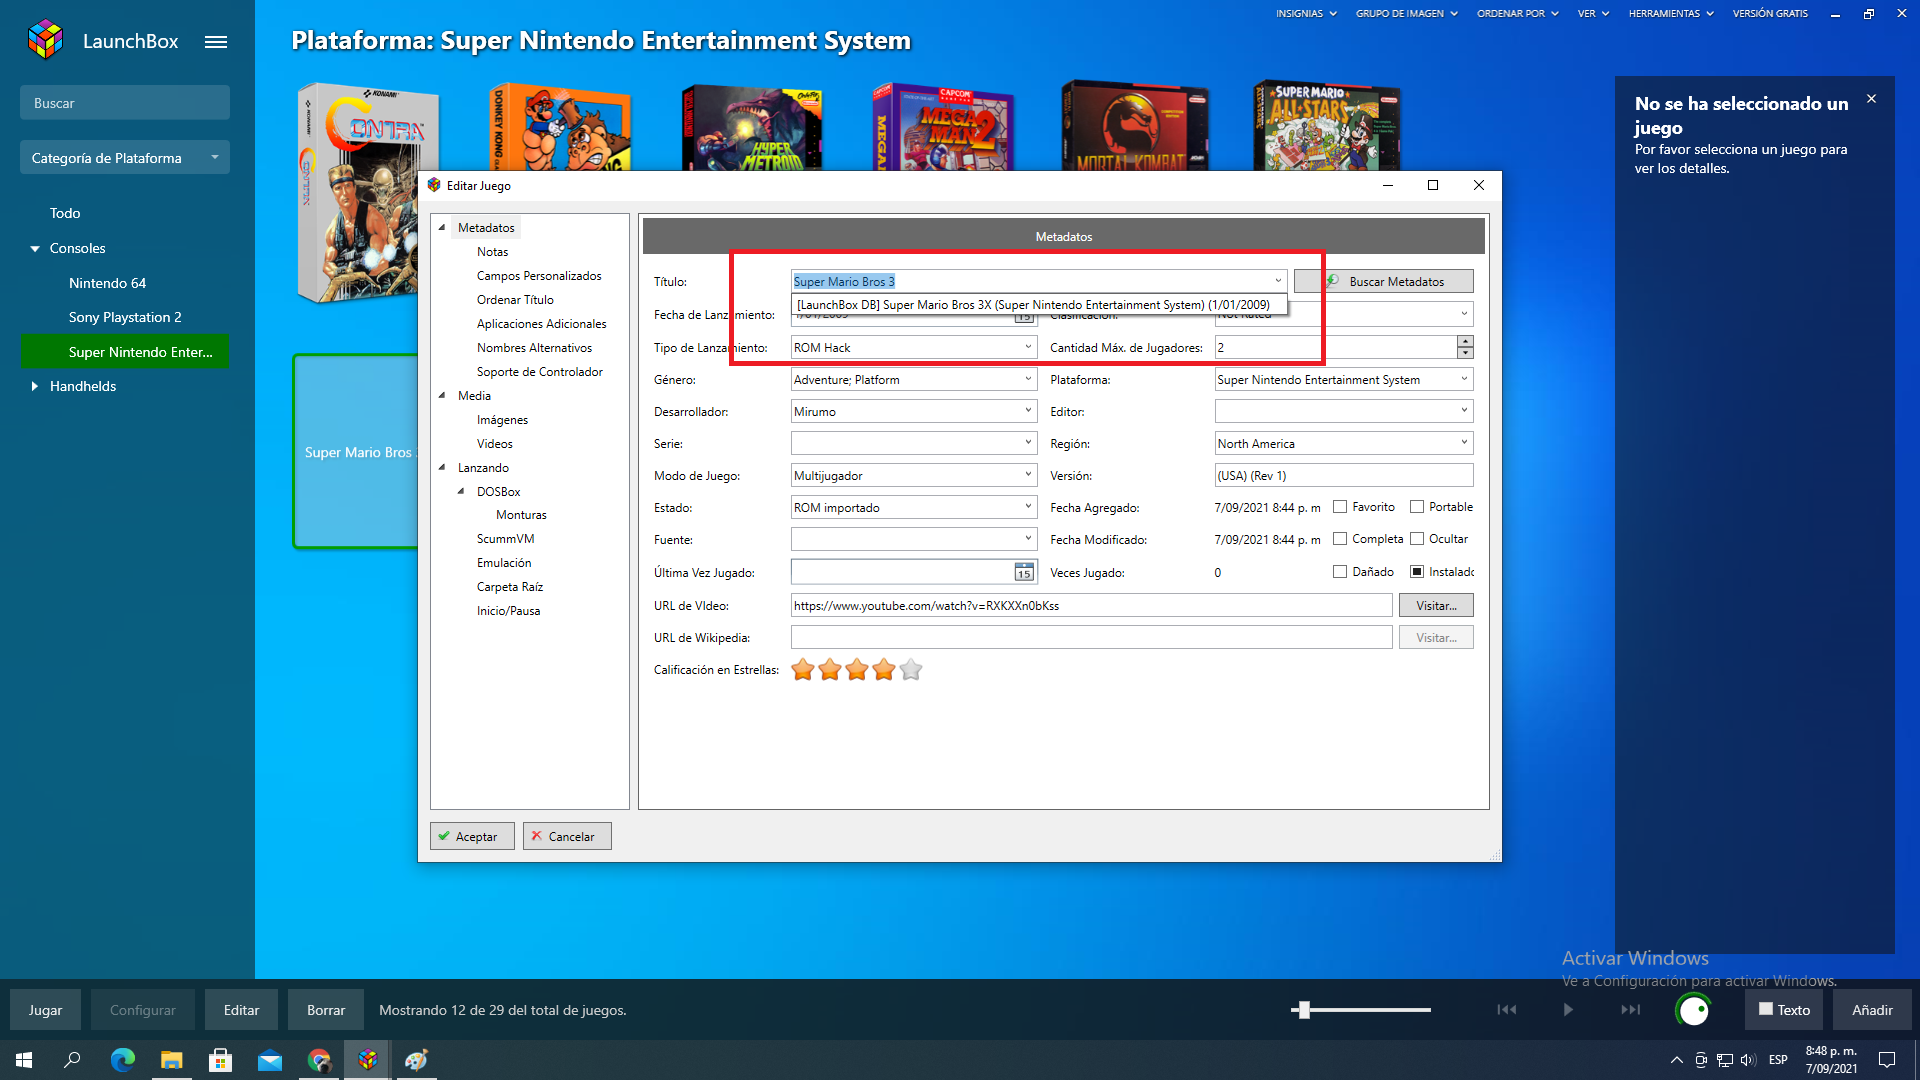Open the HERRAMIENTAS menu
The width and height of the screenshot is (1920, 1080).
1671,14
